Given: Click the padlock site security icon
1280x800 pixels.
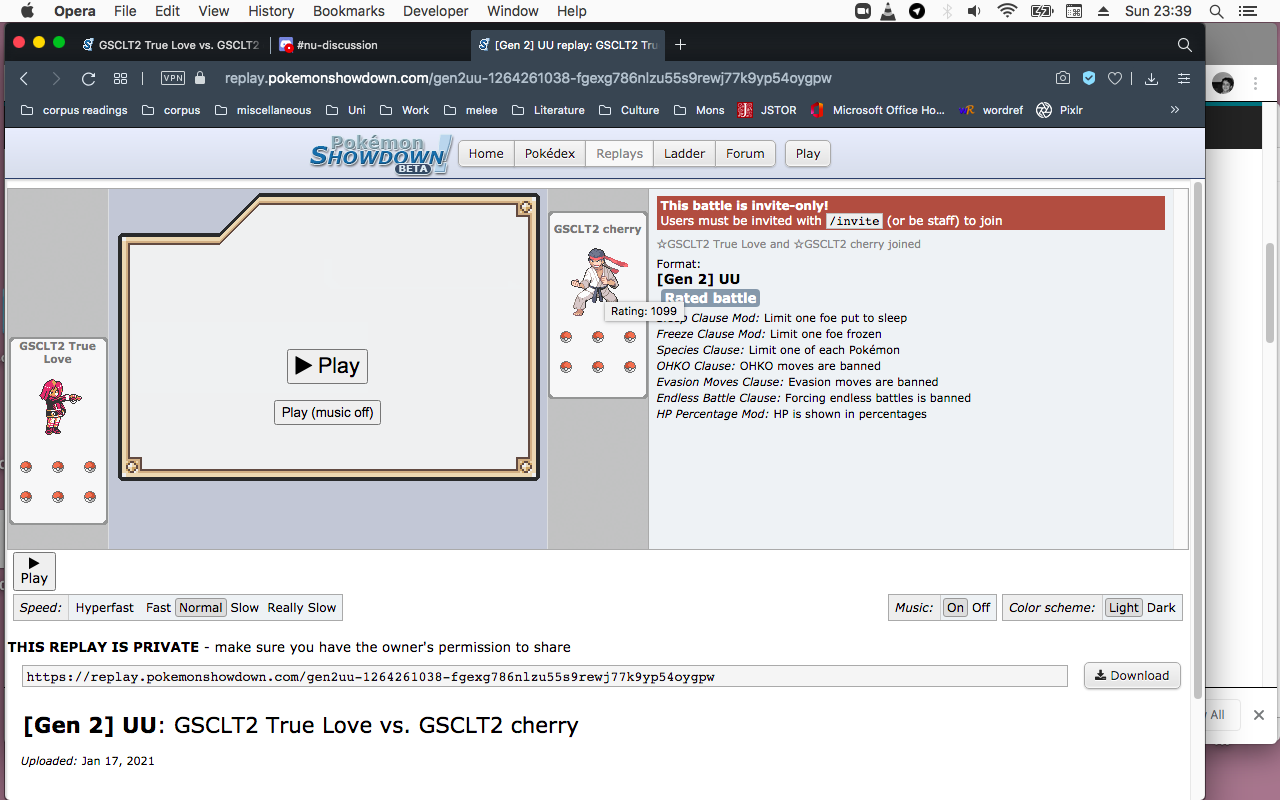Looking at the screenshot, I should 200,78.
